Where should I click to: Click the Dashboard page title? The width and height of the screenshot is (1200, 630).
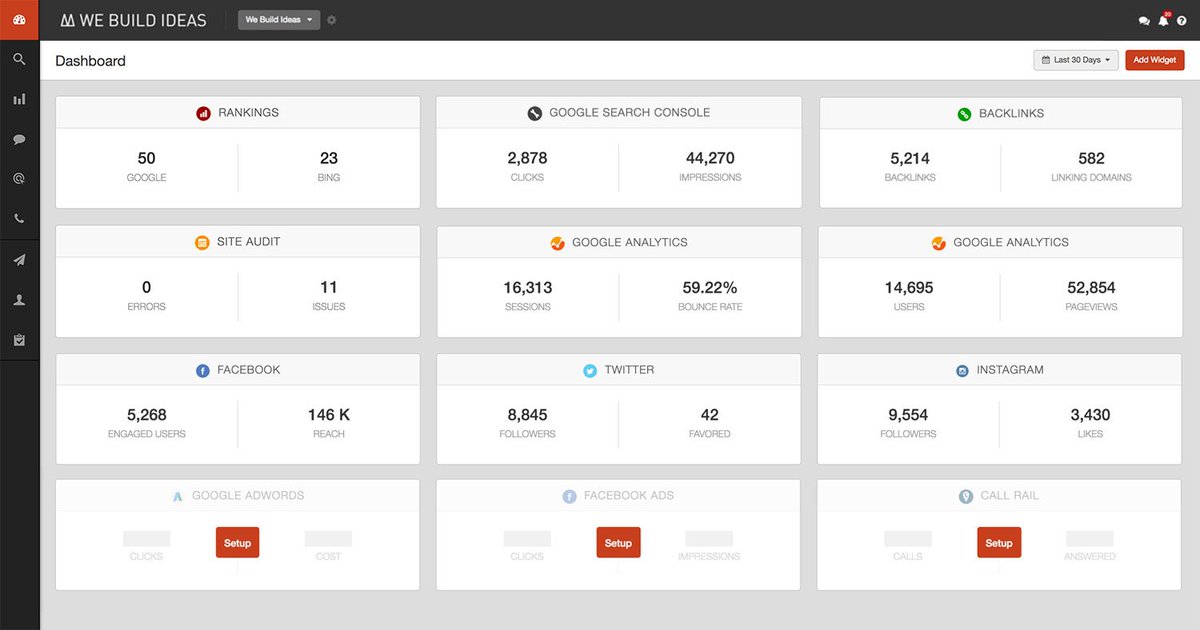pos(90,61)
